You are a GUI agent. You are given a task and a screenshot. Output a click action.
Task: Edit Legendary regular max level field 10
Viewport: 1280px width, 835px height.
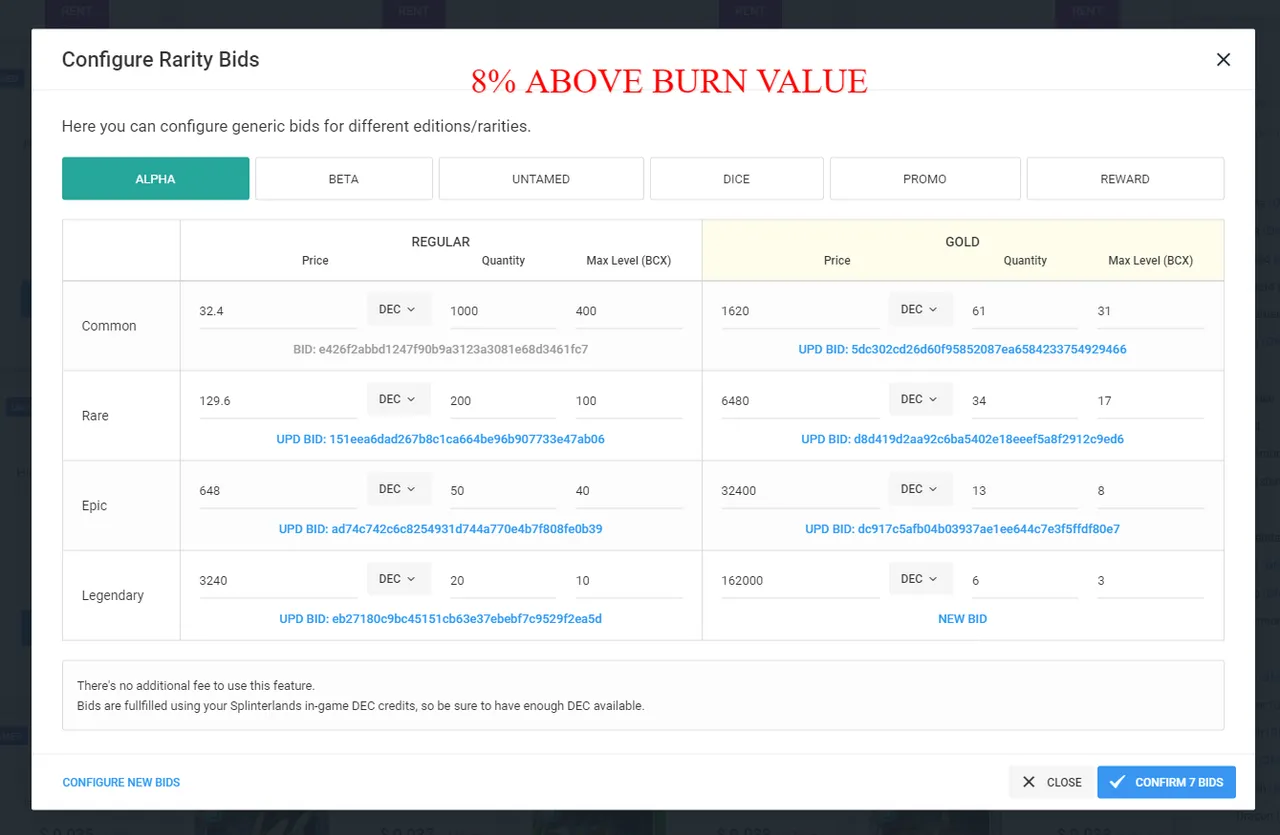point(629,581)
